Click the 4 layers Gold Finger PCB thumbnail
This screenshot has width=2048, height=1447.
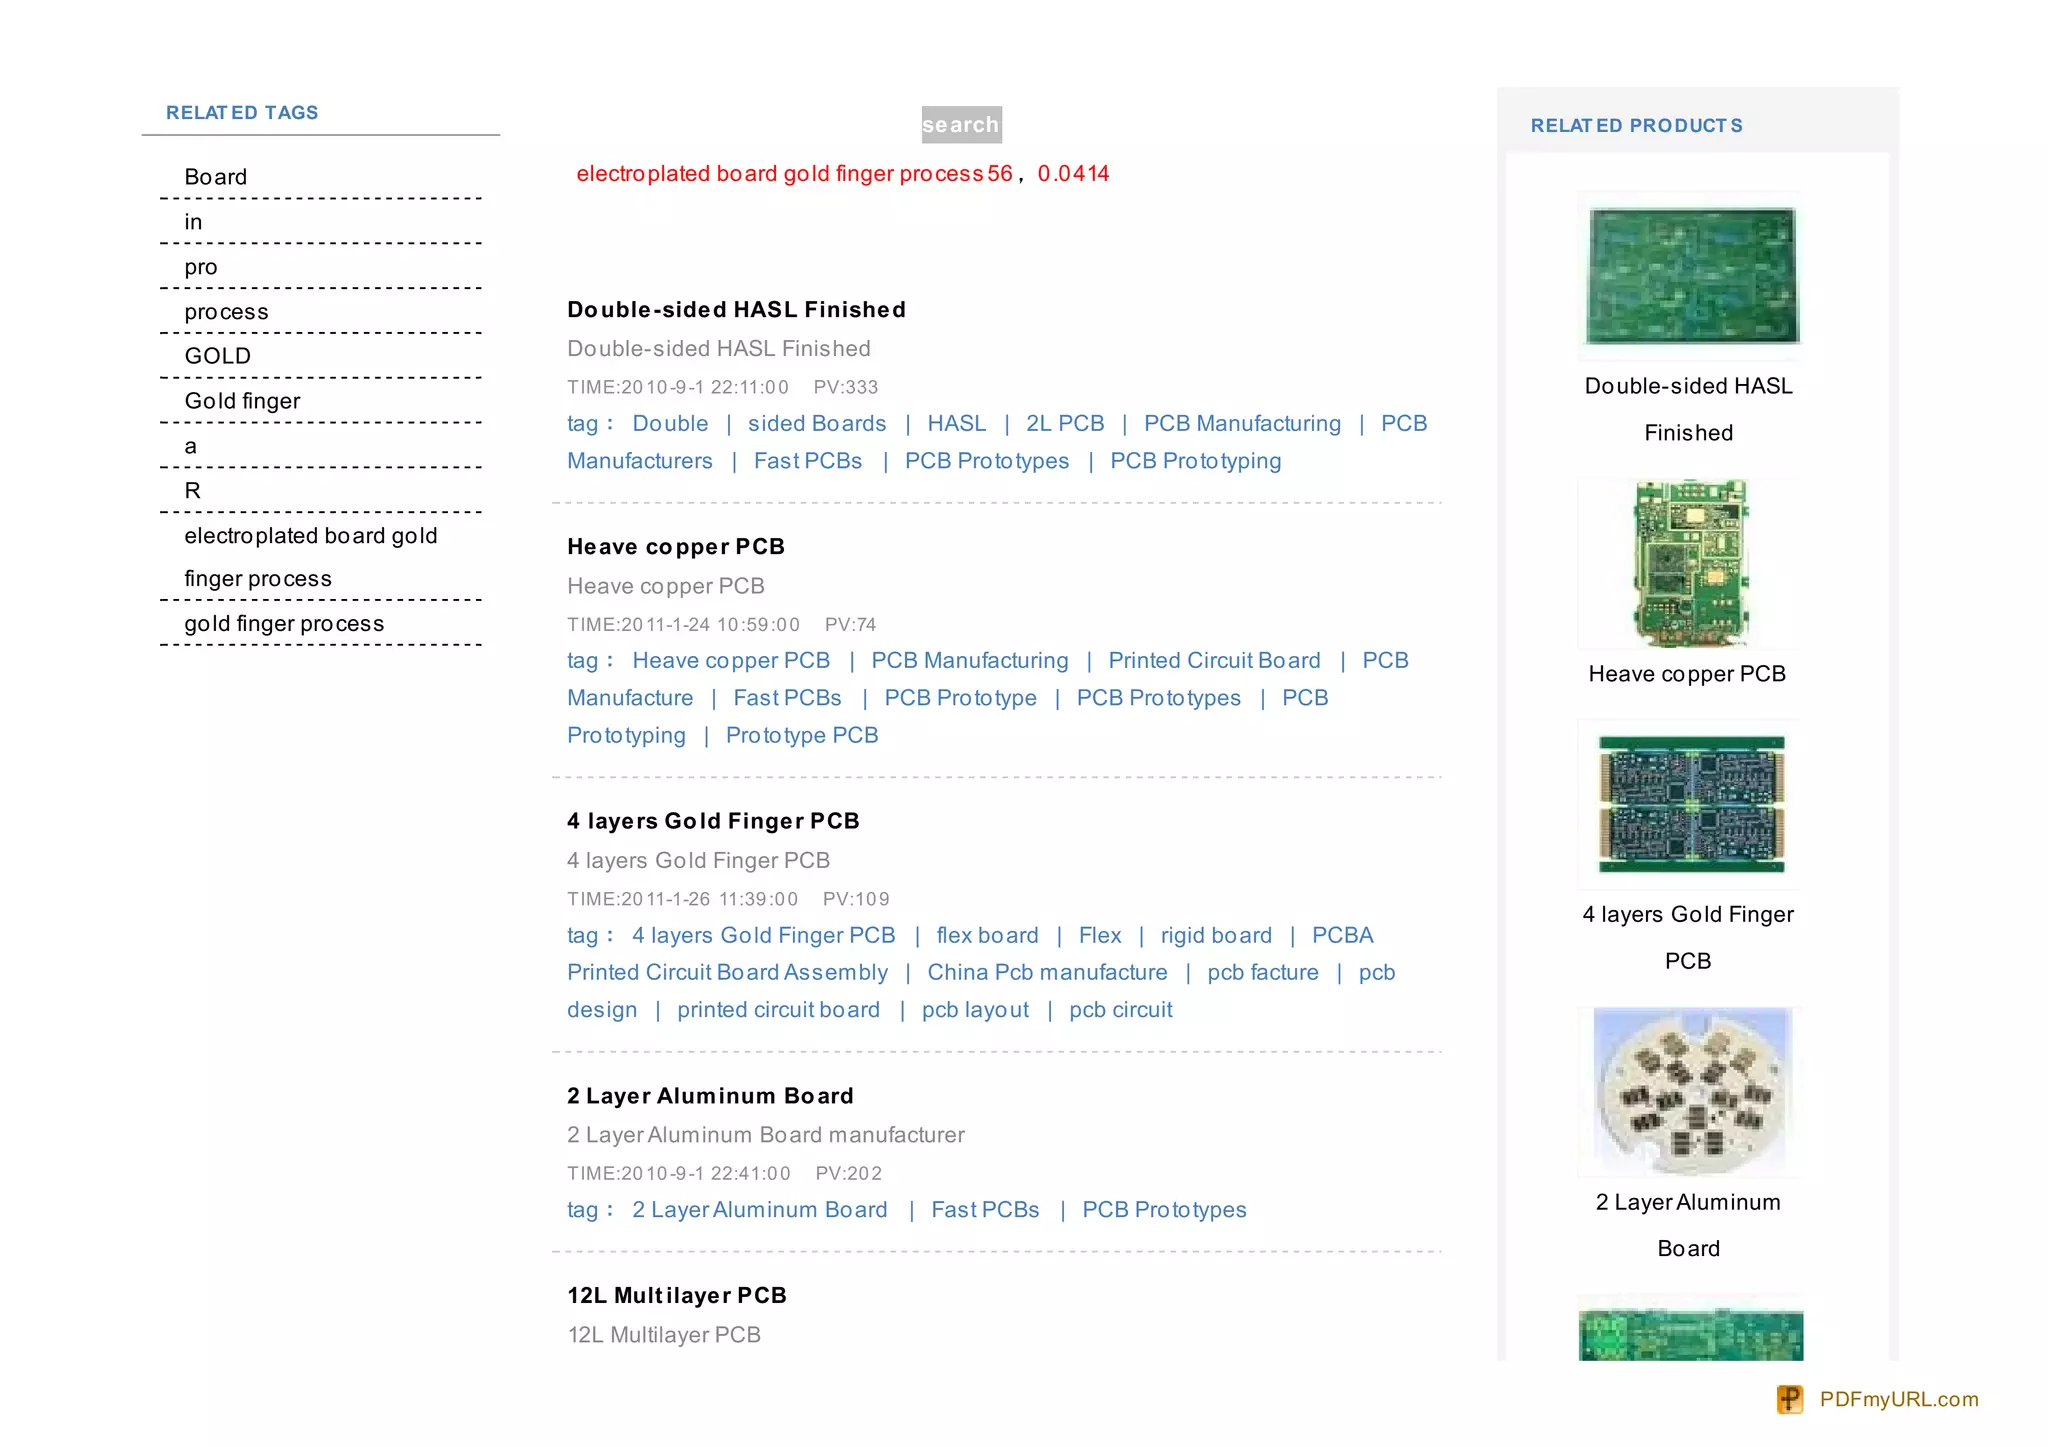click(x=1690, y=804)
